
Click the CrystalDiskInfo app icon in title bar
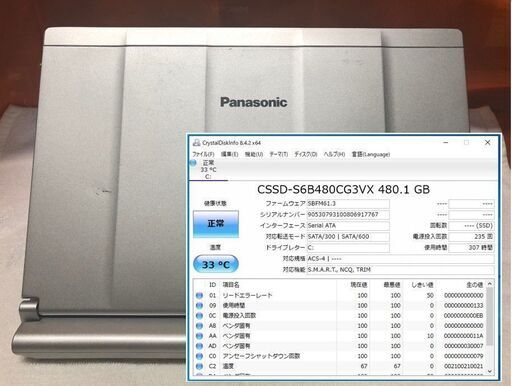tap(197, 143)
